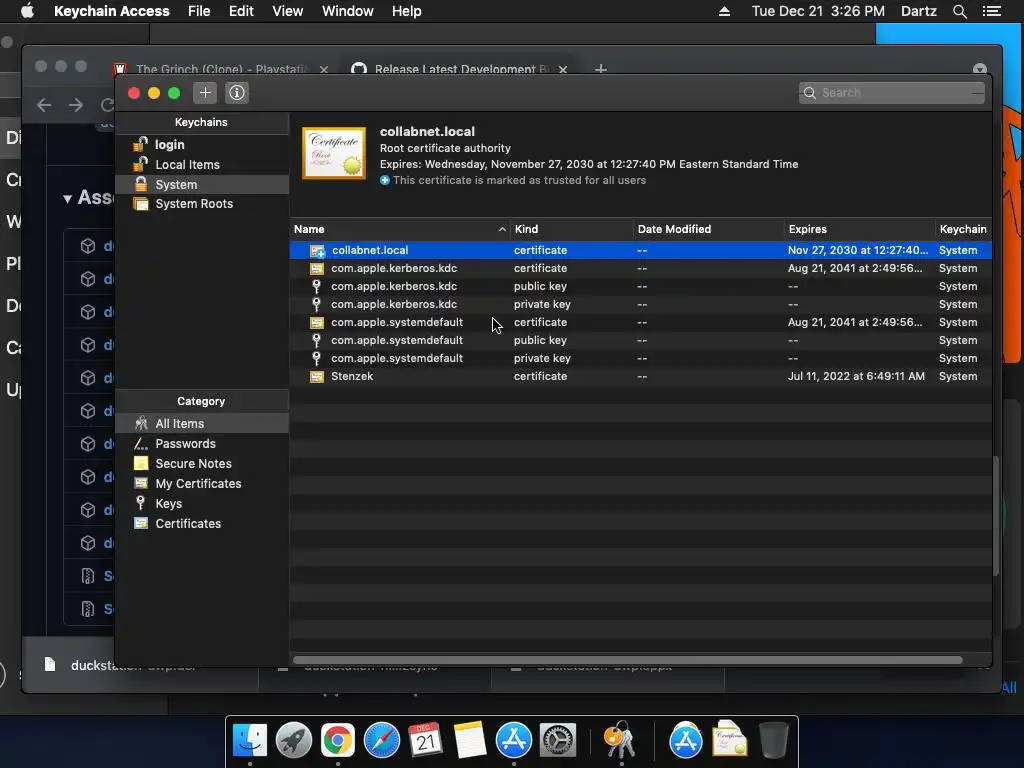Select the com.apple.kerberos.kdc certificate row
Image resolution: width=1024 pixels, height=768 pixels.
641,268
